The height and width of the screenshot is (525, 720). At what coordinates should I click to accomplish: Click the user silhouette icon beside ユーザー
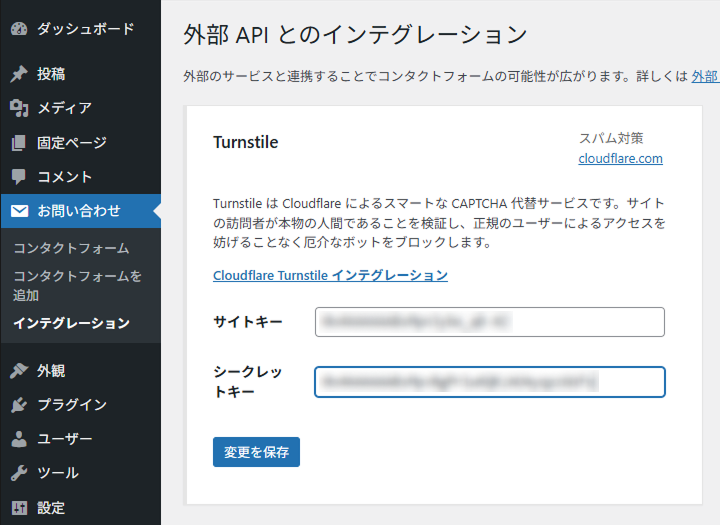coord(19,439)
